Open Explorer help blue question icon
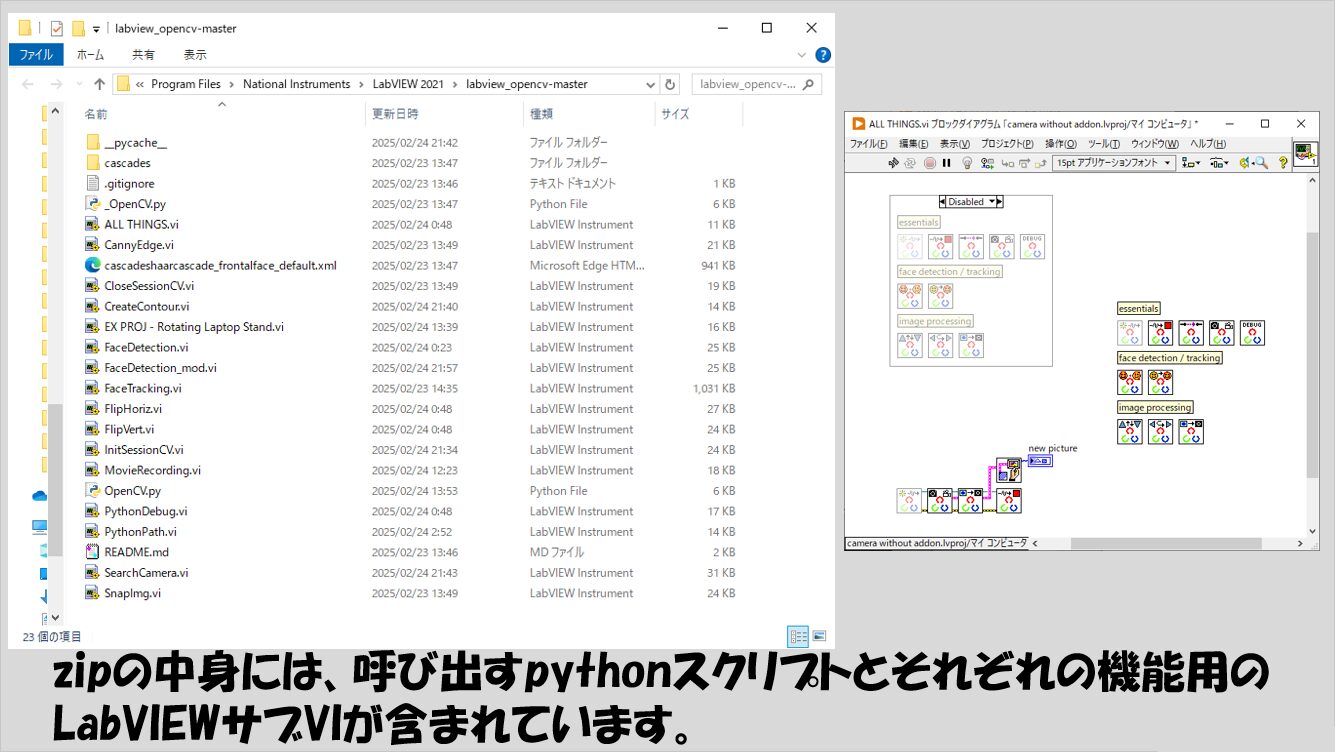Screen dimensions: 1335x752 (x=823, y=55)
